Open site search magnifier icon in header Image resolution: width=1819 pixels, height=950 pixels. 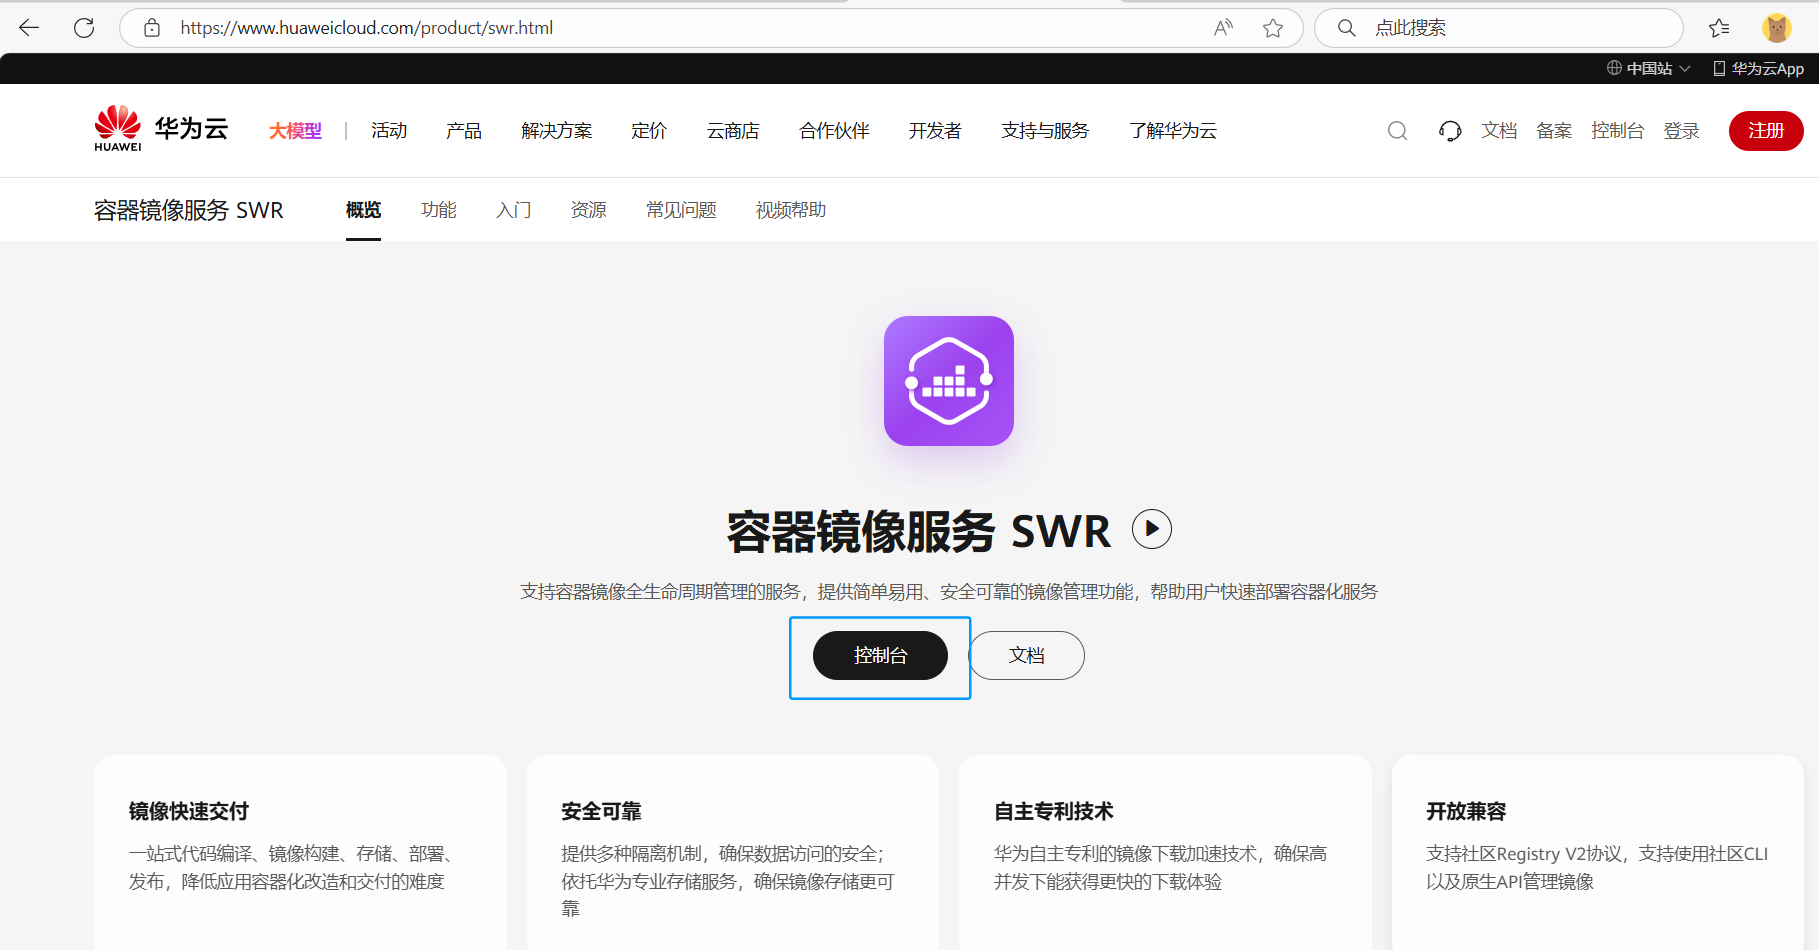tap(1398, 131)
